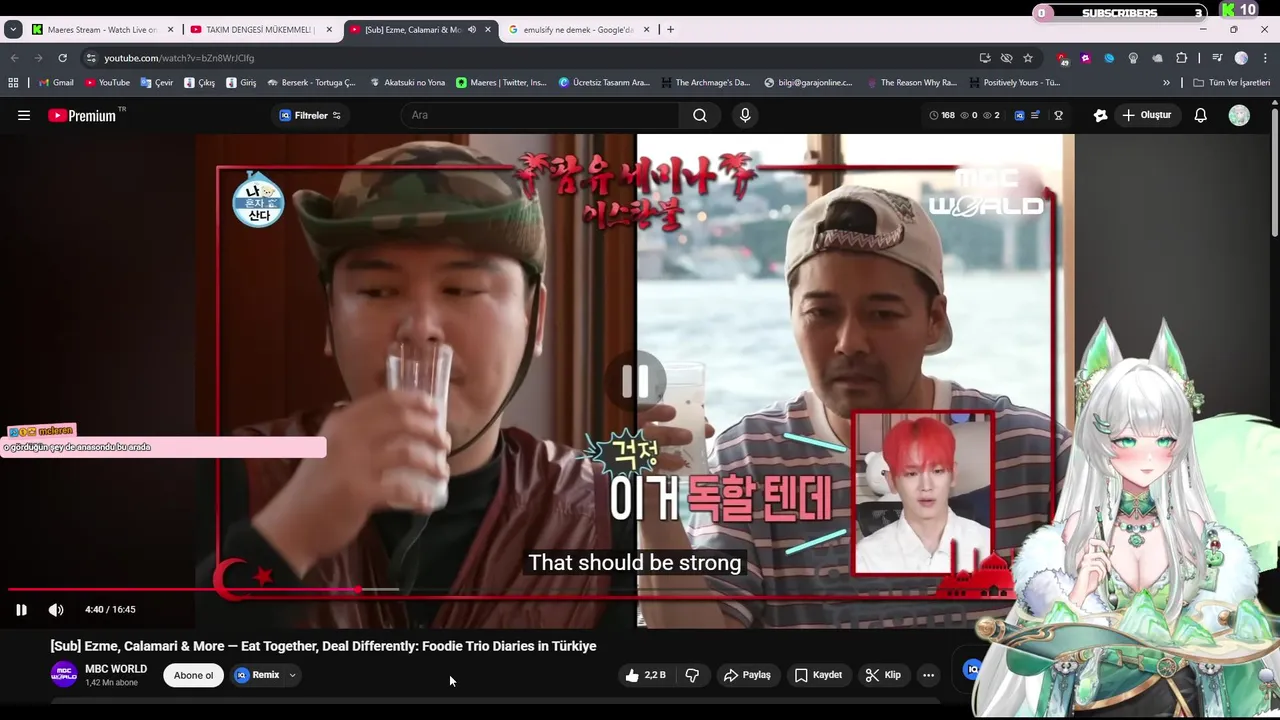Bookmark this page with star icon

coord(1028,58)
